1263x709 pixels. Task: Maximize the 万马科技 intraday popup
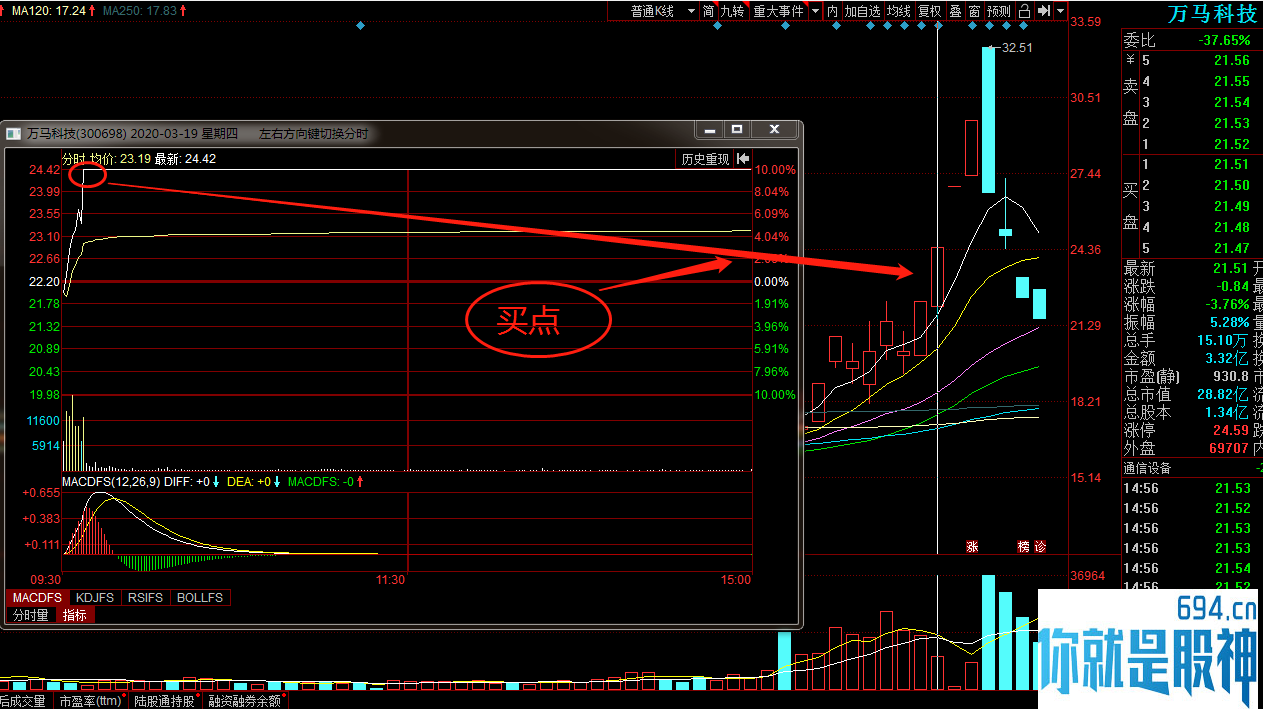tap(737, 130)
